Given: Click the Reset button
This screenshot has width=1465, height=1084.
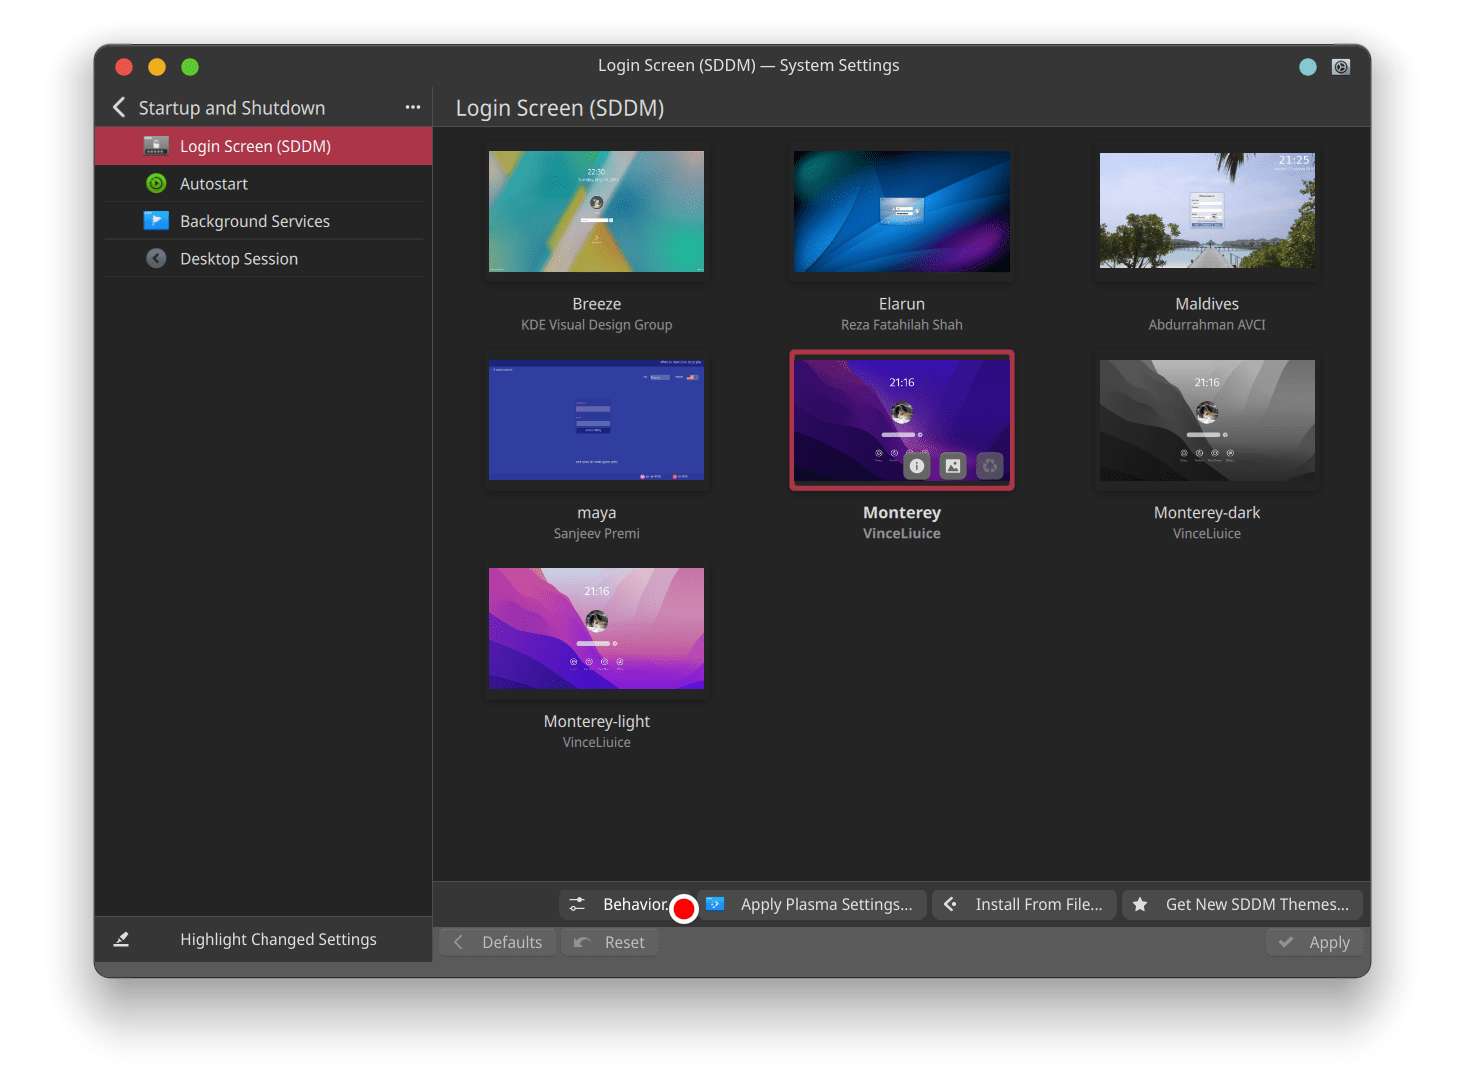Looking at the screenshot, I should 610,941.
